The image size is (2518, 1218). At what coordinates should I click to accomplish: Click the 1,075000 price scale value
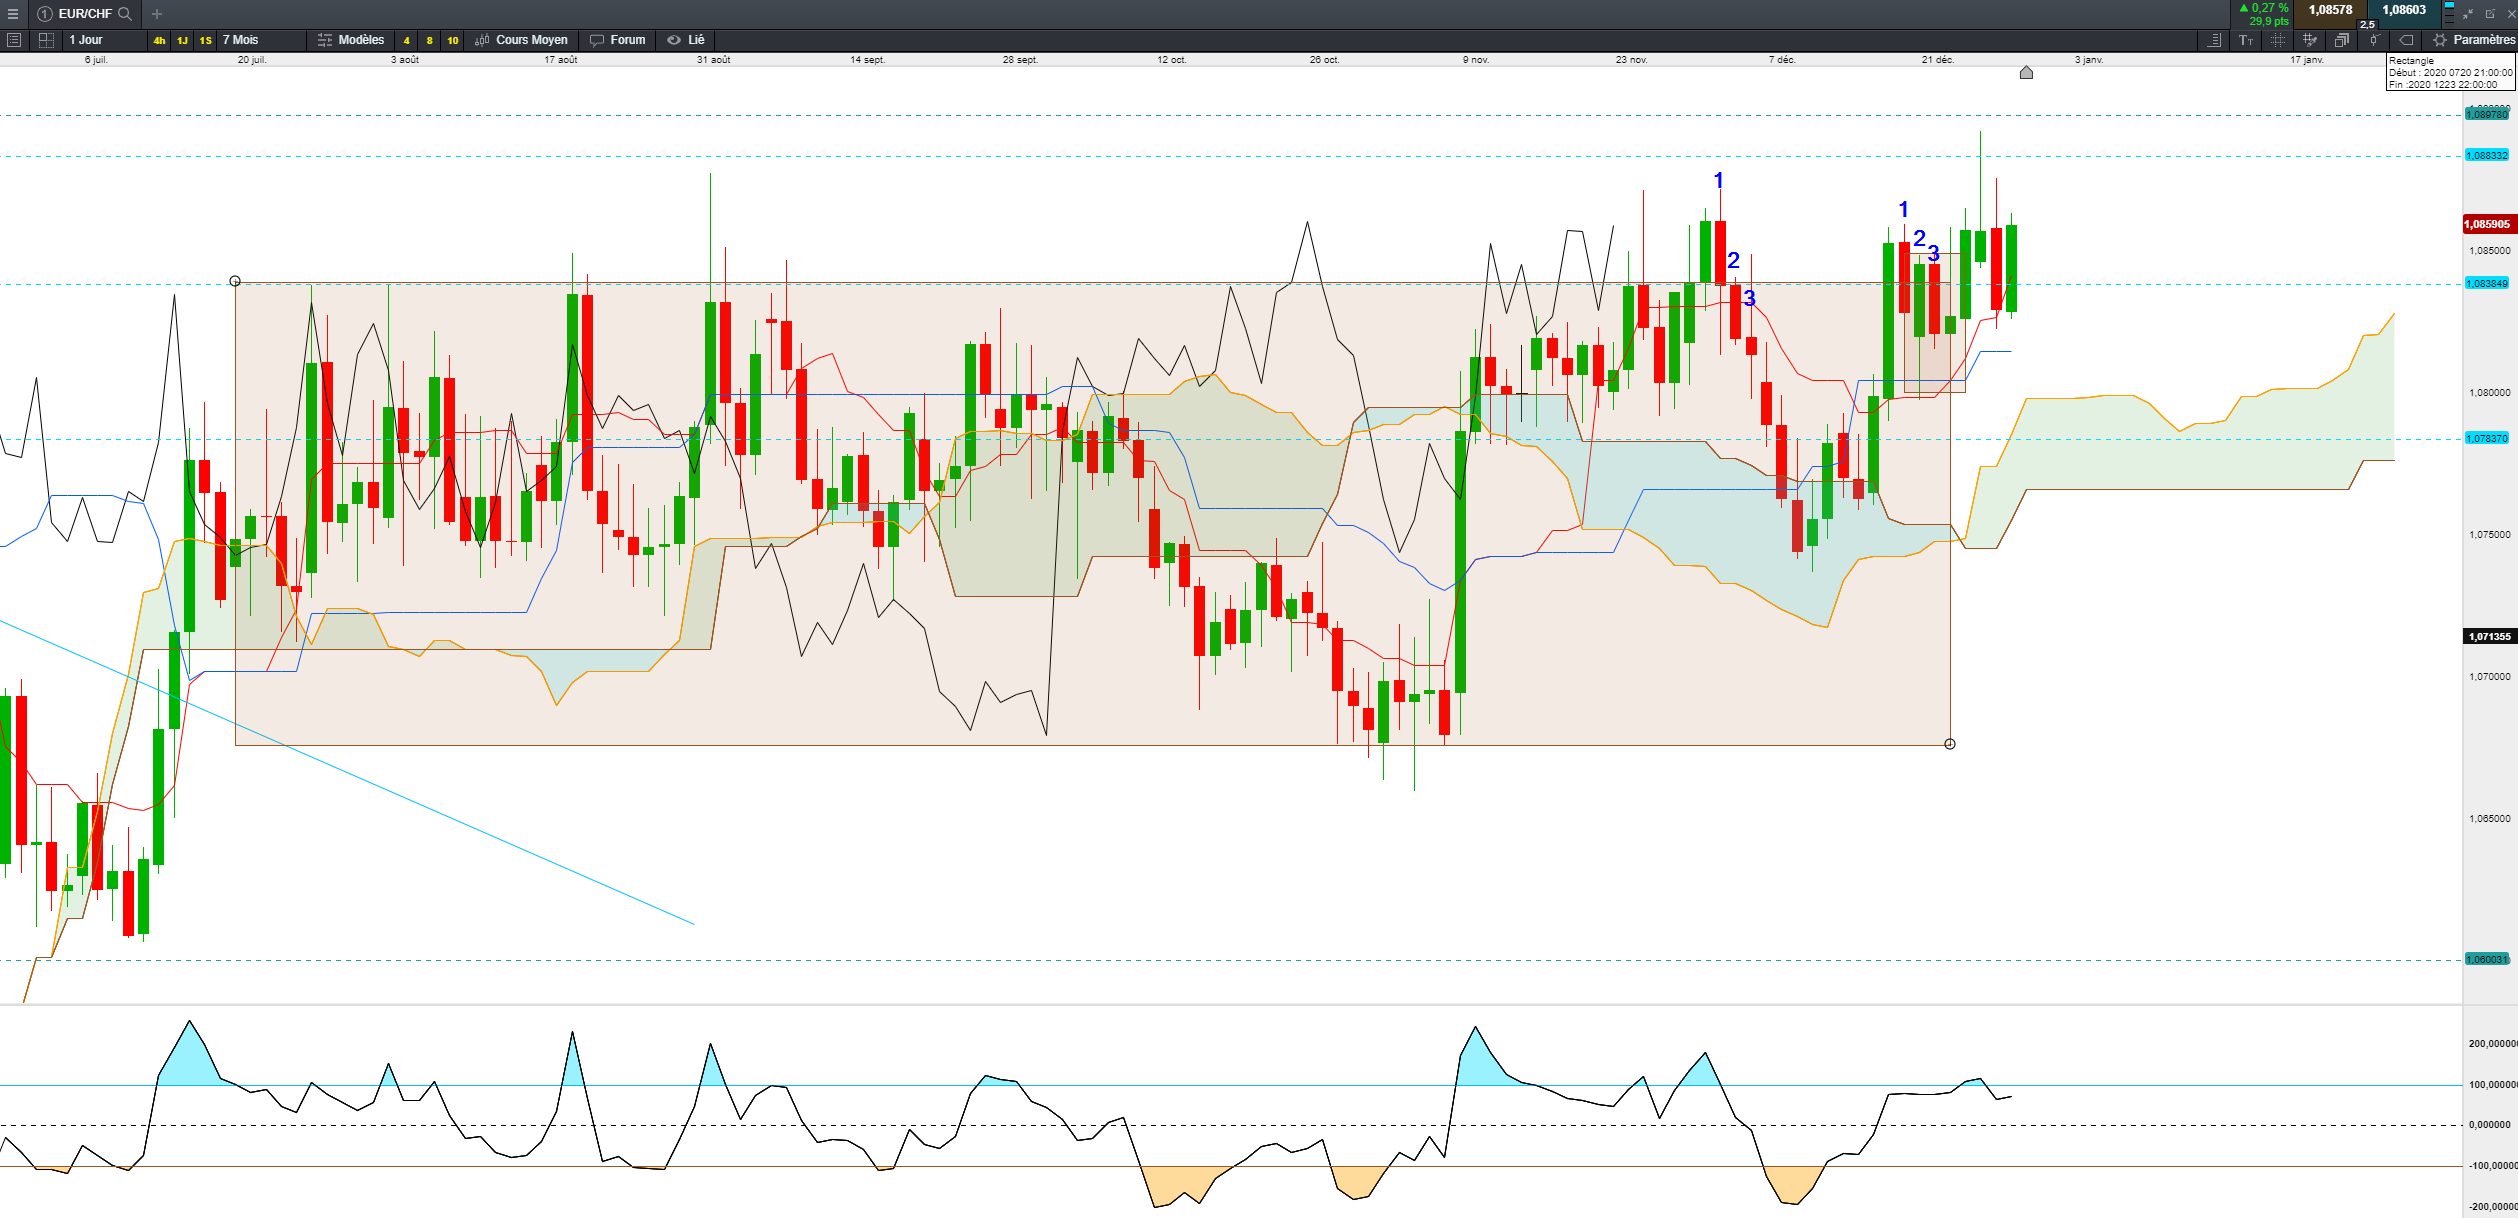[2490, 535]
